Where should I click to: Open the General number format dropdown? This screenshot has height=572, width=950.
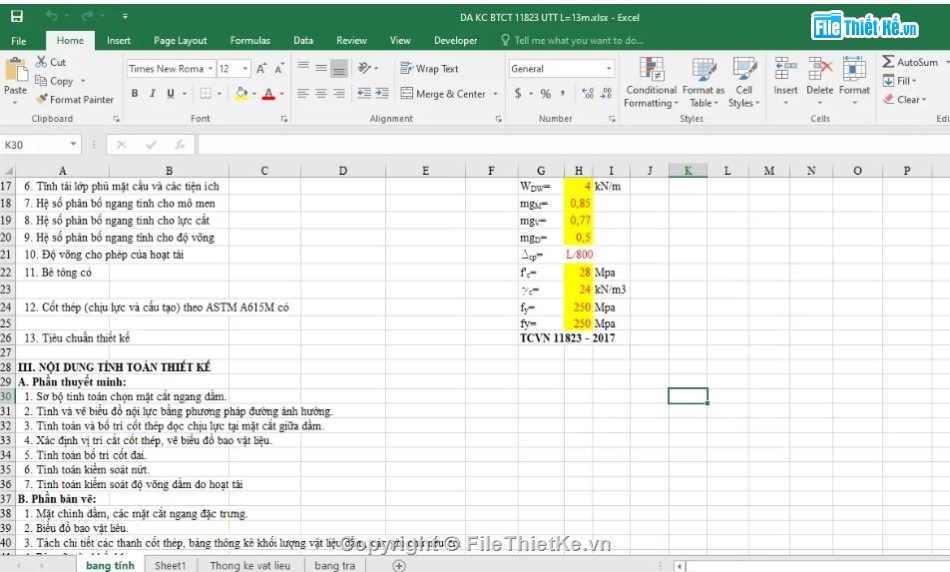(x=608, y=68)
